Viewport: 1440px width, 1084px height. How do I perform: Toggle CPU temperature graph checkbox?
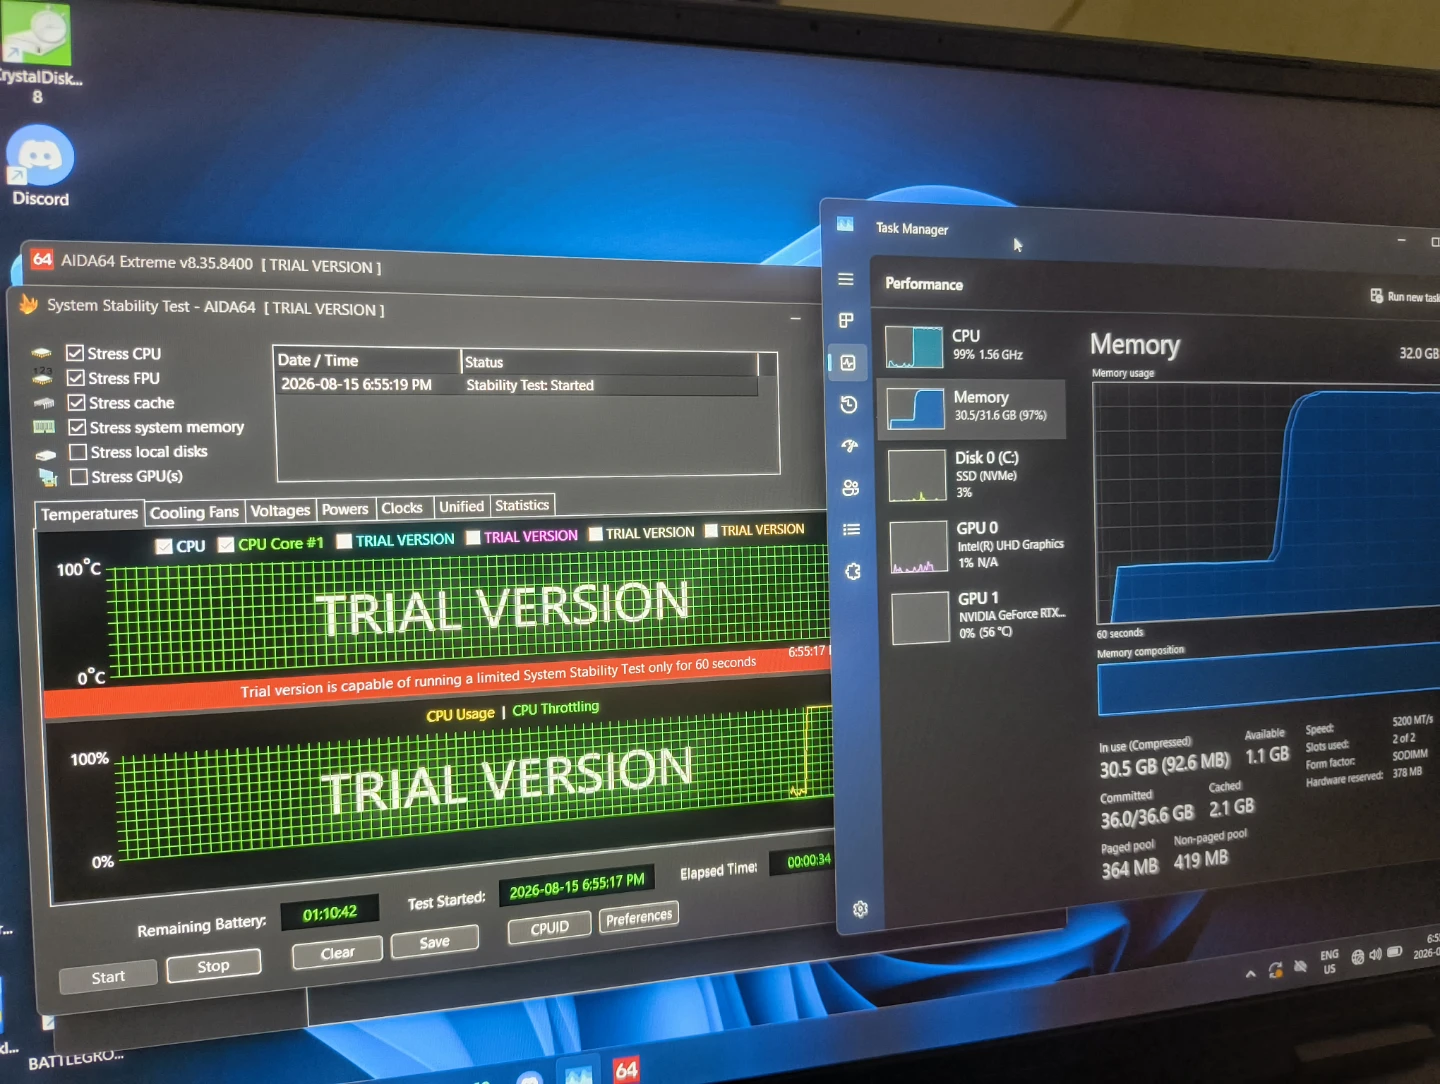point(164,547)
